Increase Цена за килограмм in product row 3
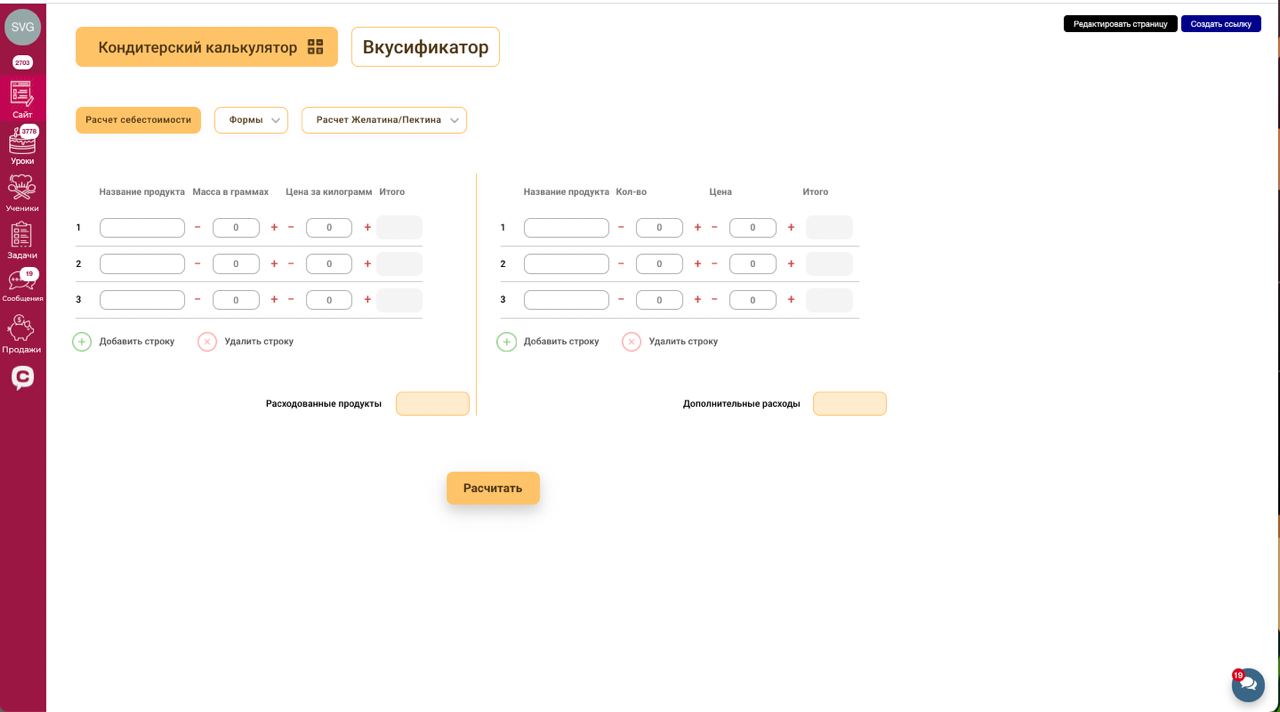The width and height of the screenshot is (1280, 712). pyautogui.click(x=368, y=300)
